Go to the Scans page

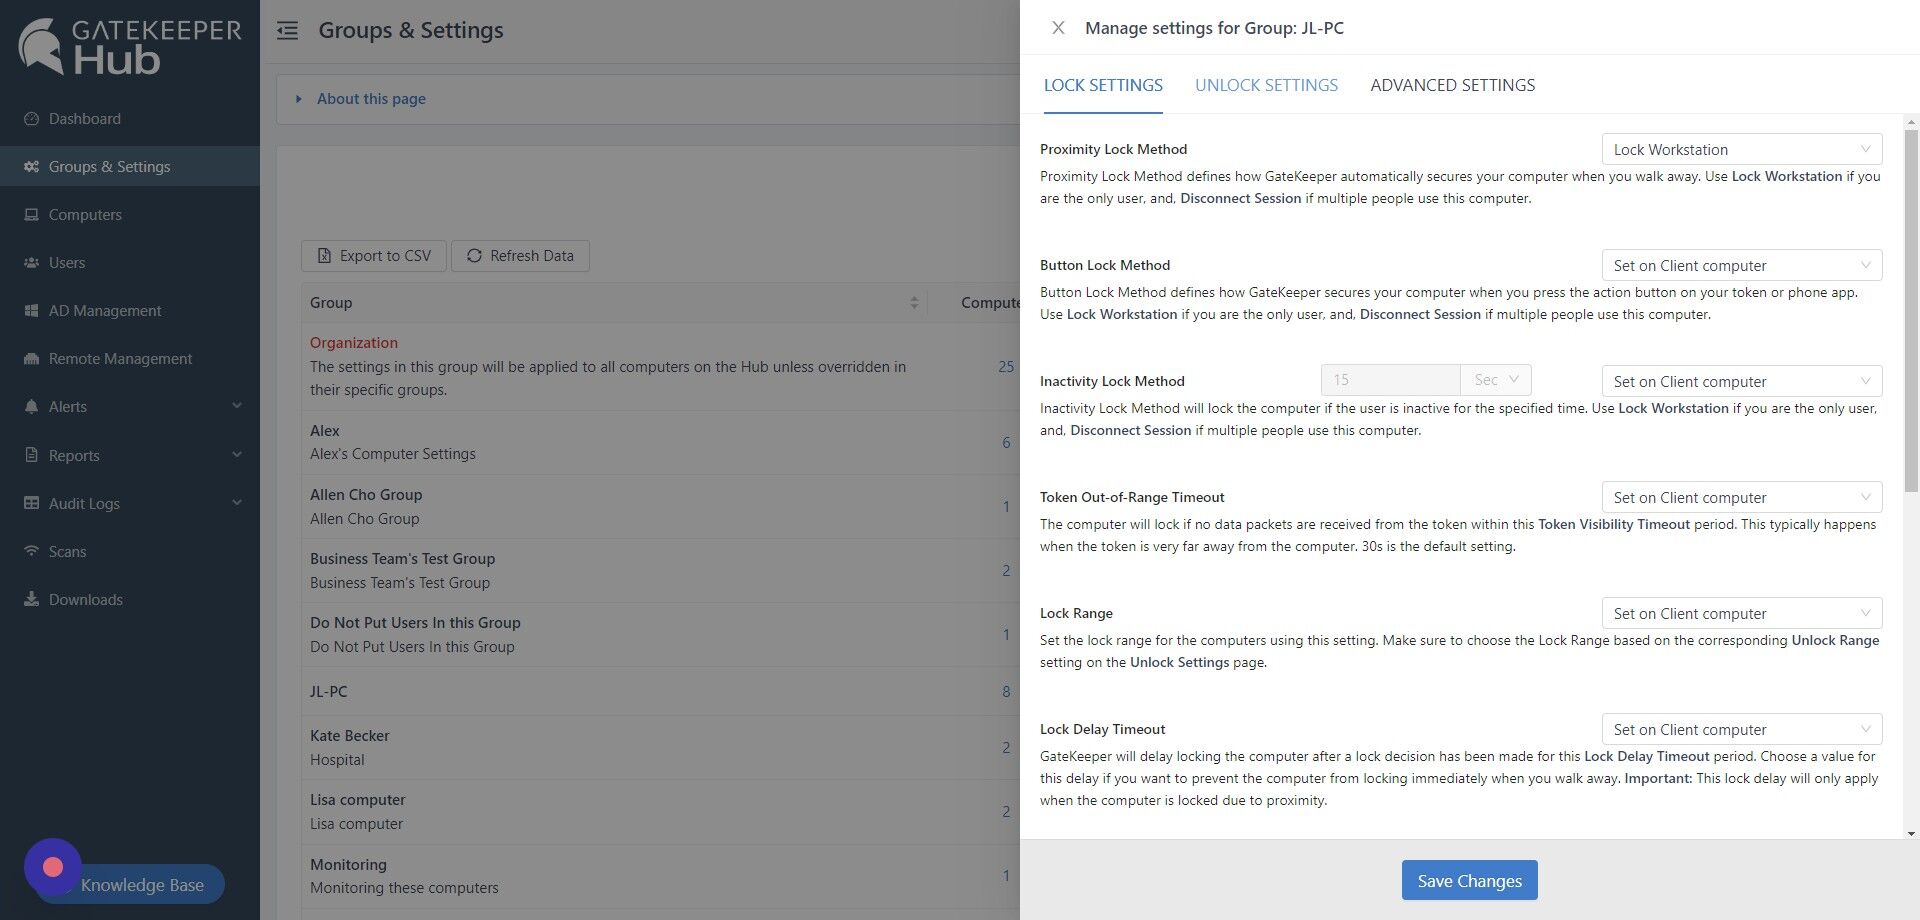pyautogui.click(x=68, y=551)
